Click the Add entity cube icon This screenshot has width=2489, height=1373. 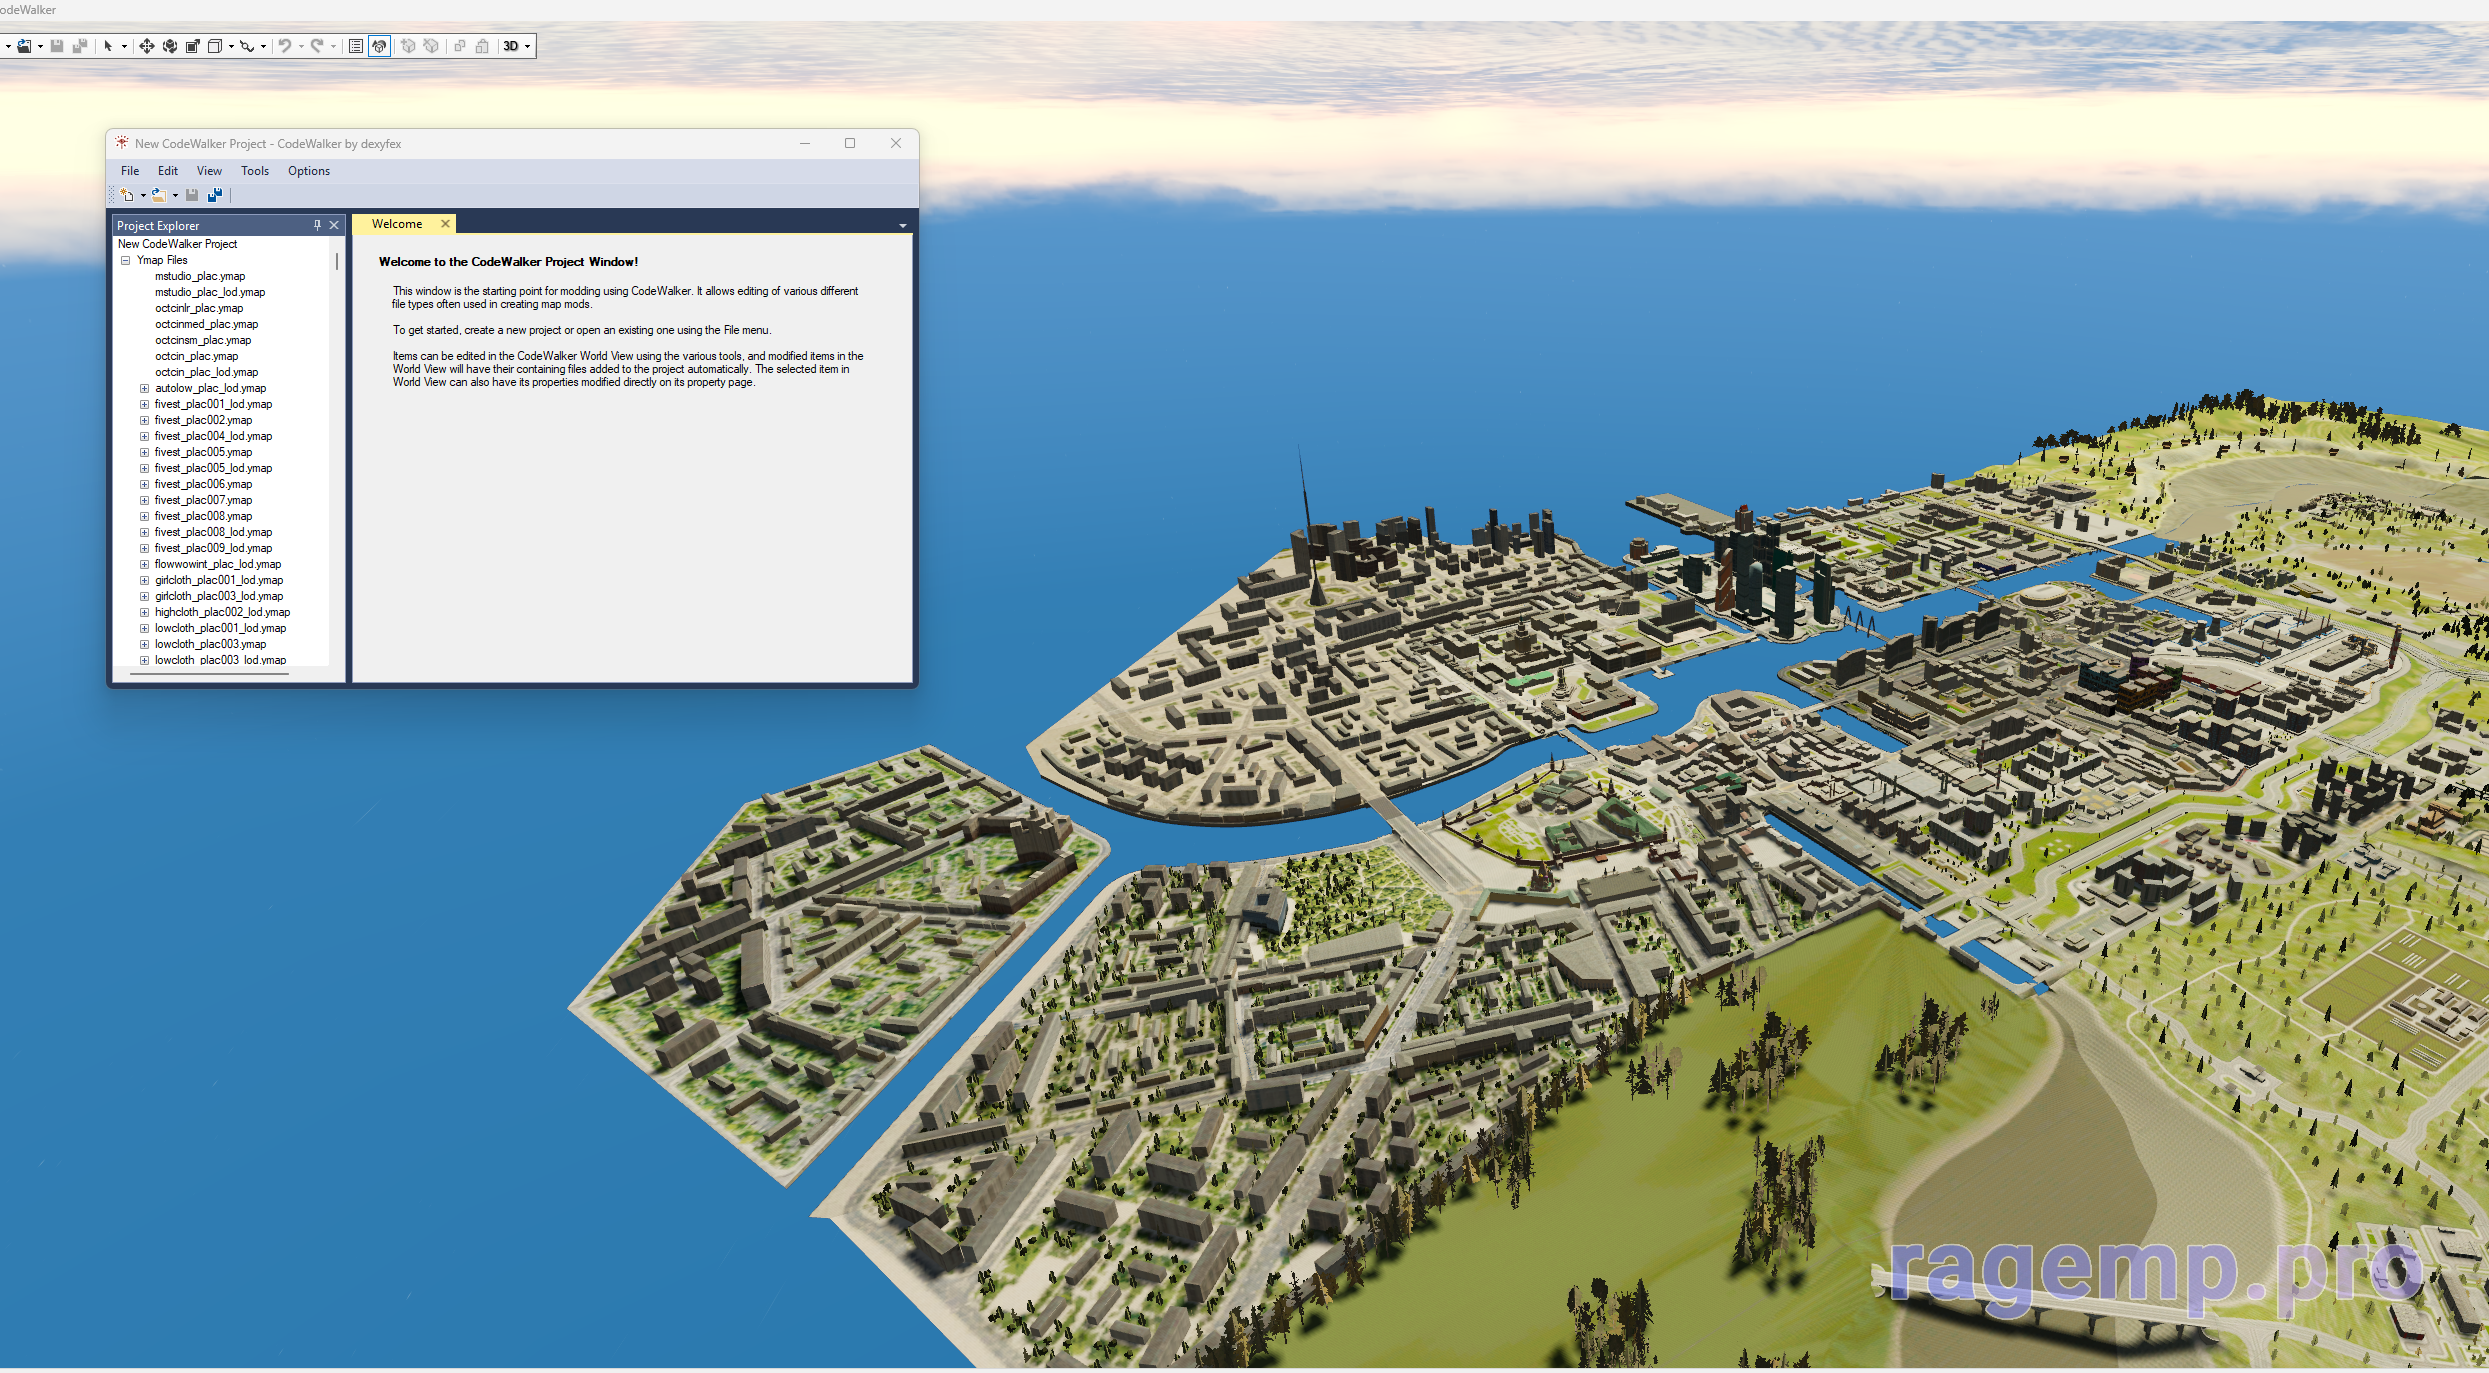(x=408, y=46)
